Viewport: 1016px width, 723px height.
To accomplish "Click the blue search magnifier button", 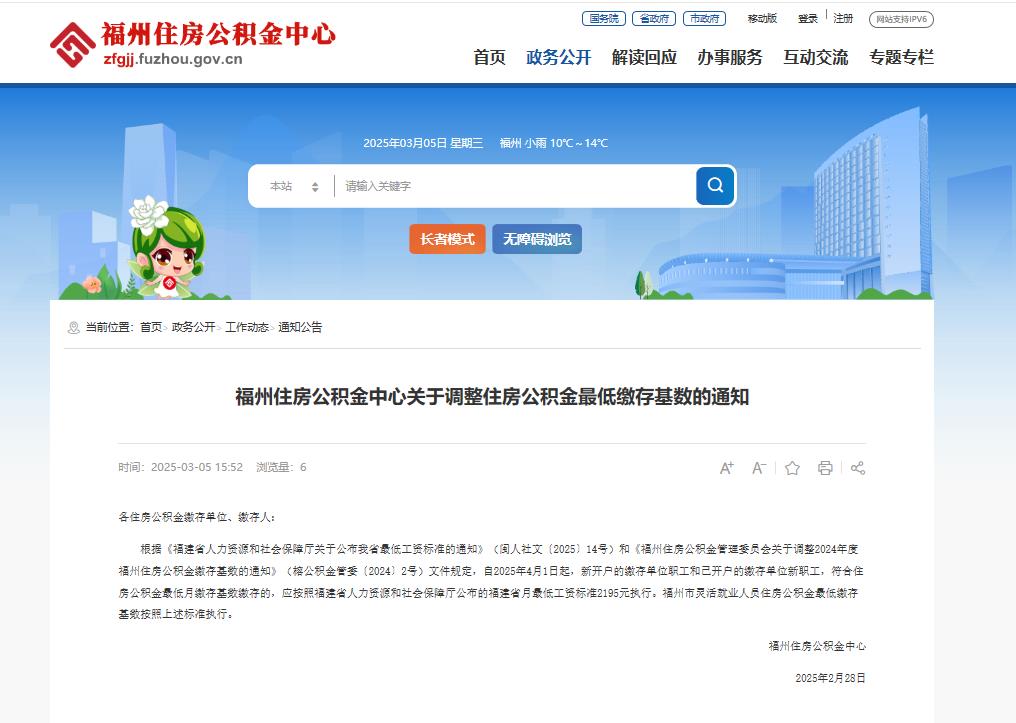I will coord(715,185).
